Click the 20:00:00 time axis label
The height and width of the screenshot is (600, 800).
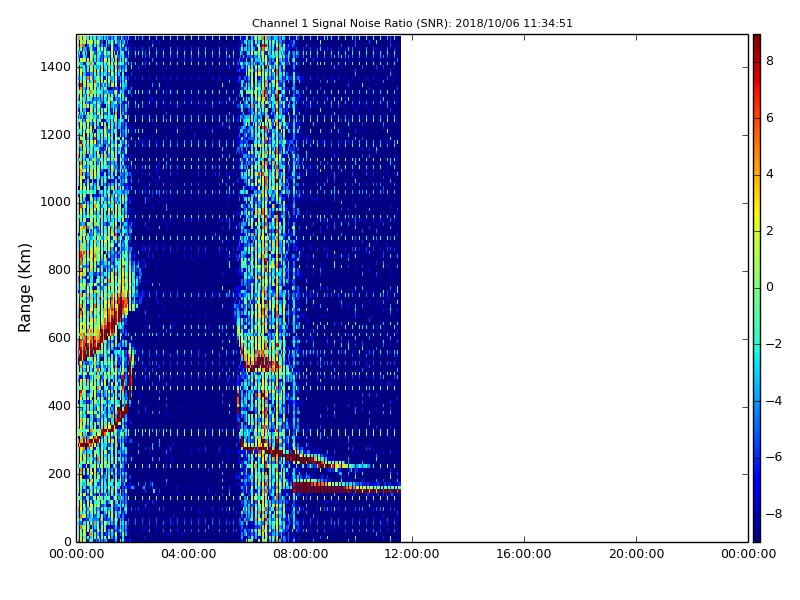pyautogui.click(x=636, y=554)
